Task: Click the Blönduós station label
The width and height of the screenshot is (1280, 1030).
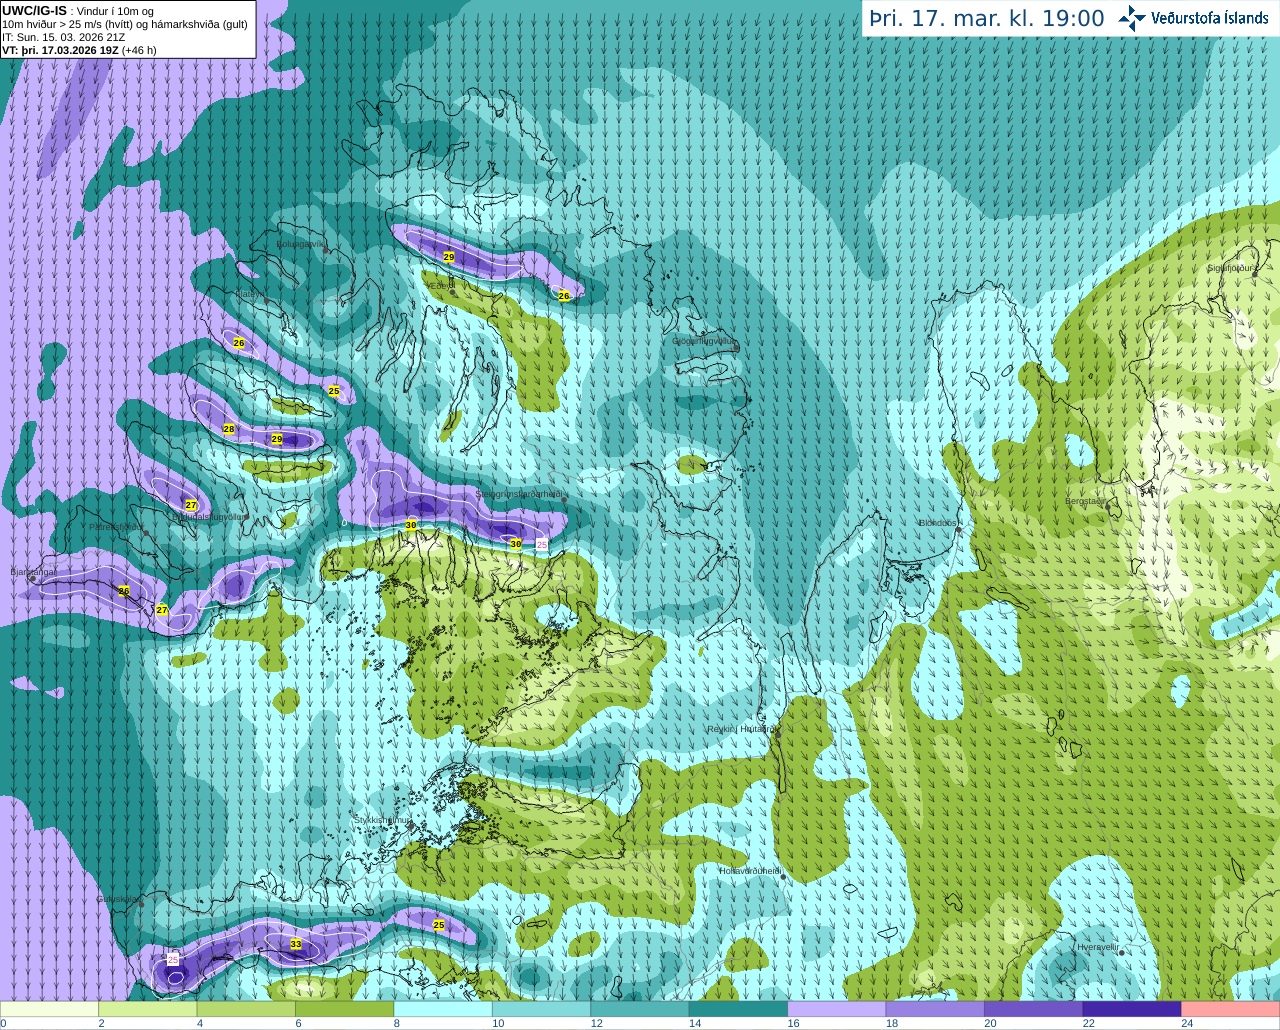Action: pos(938,523)
